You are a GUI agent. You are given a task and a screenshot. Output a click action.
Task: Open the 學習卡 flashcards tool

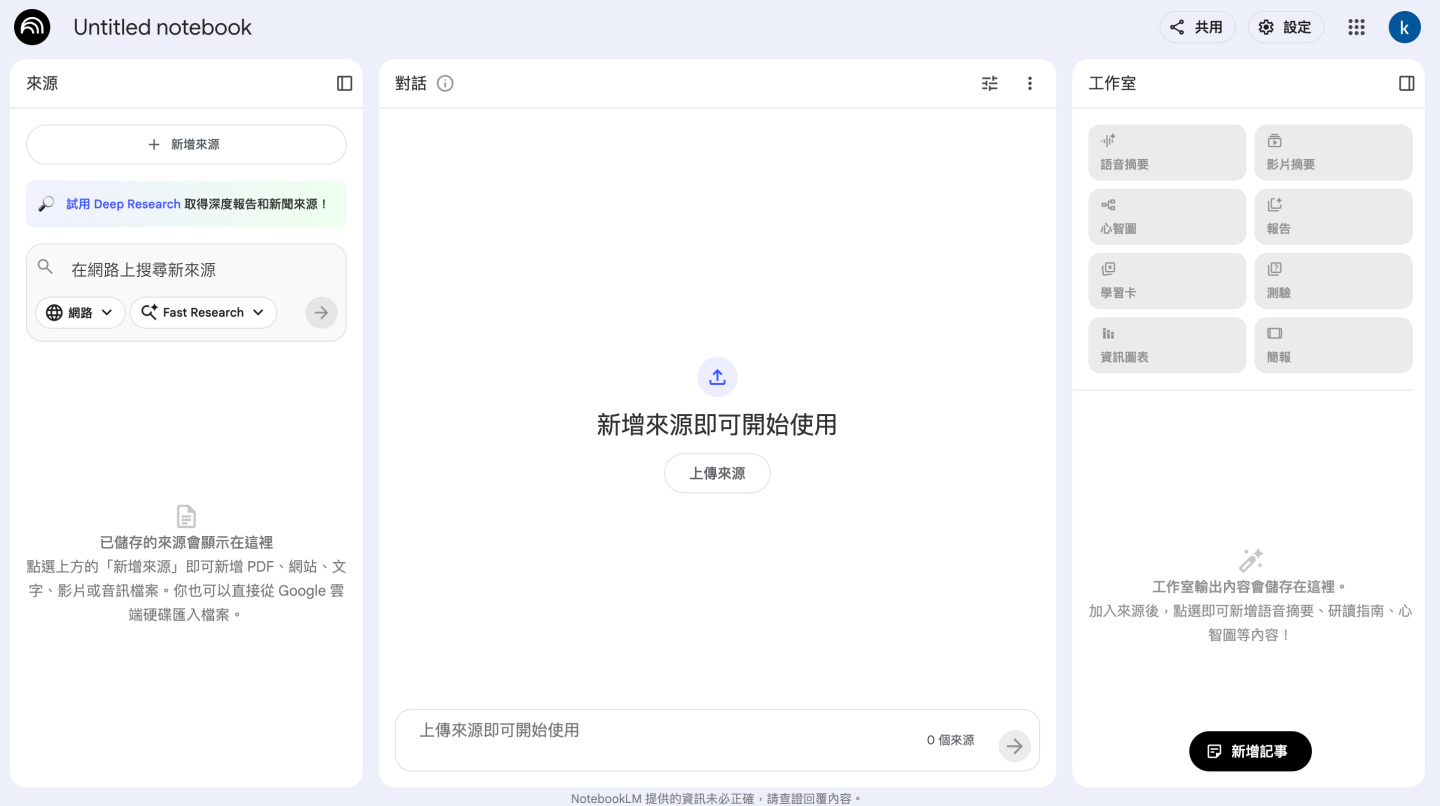[x=1166, y=280]
